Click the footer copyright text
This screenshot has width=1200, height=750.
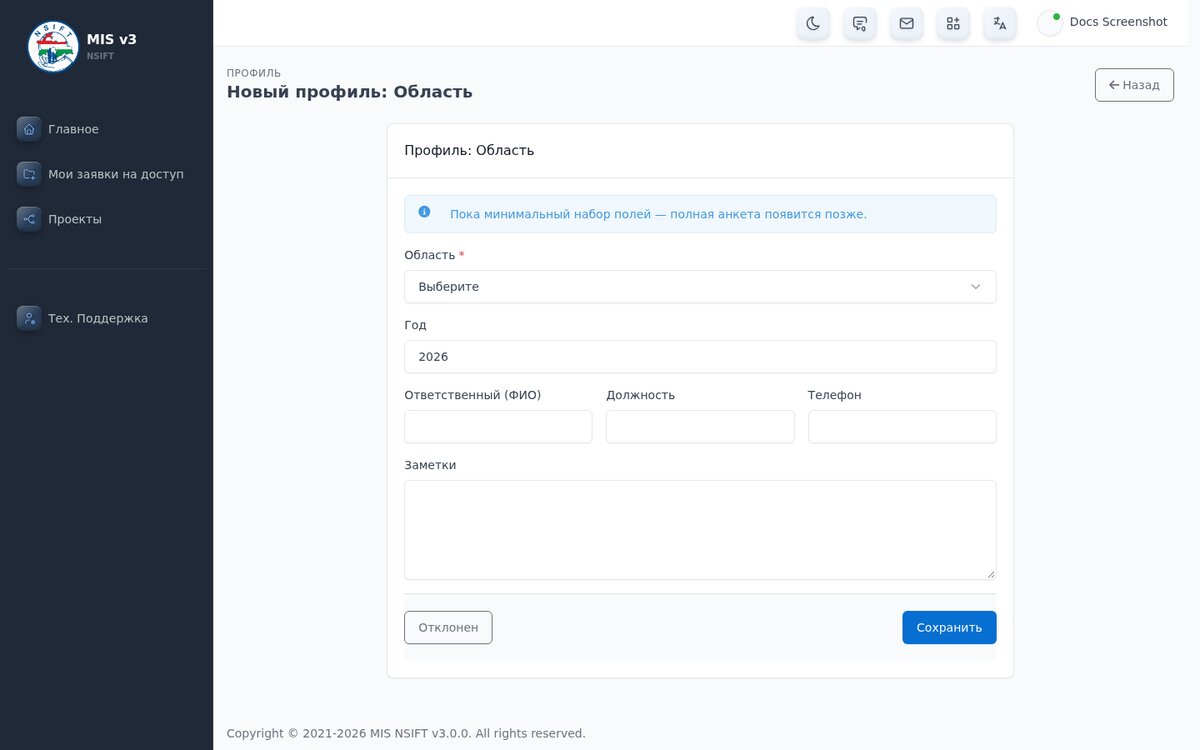click(406, 733)
